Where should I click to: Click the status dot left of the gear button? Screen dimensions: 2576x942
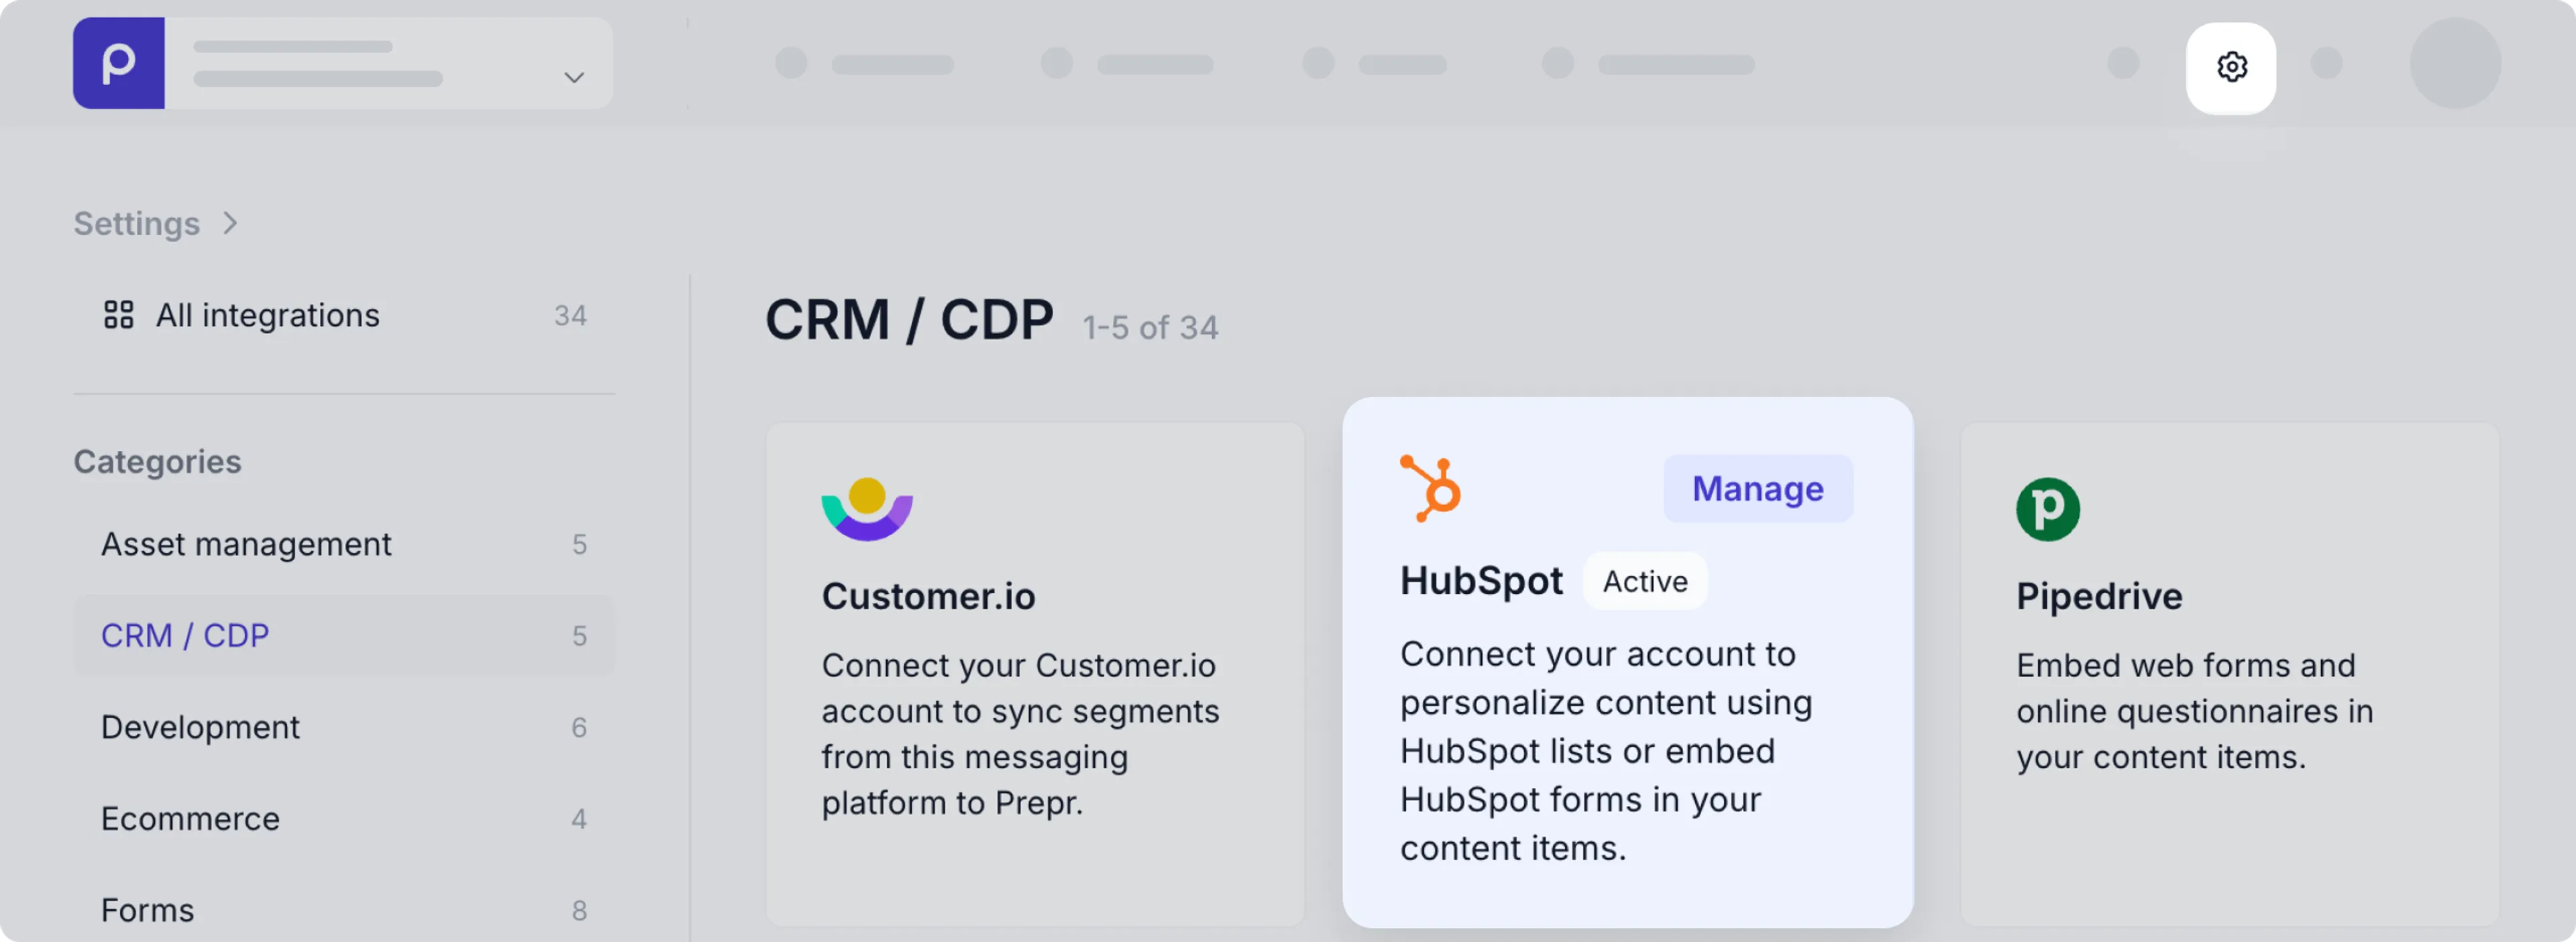(x=2125, y=63)
